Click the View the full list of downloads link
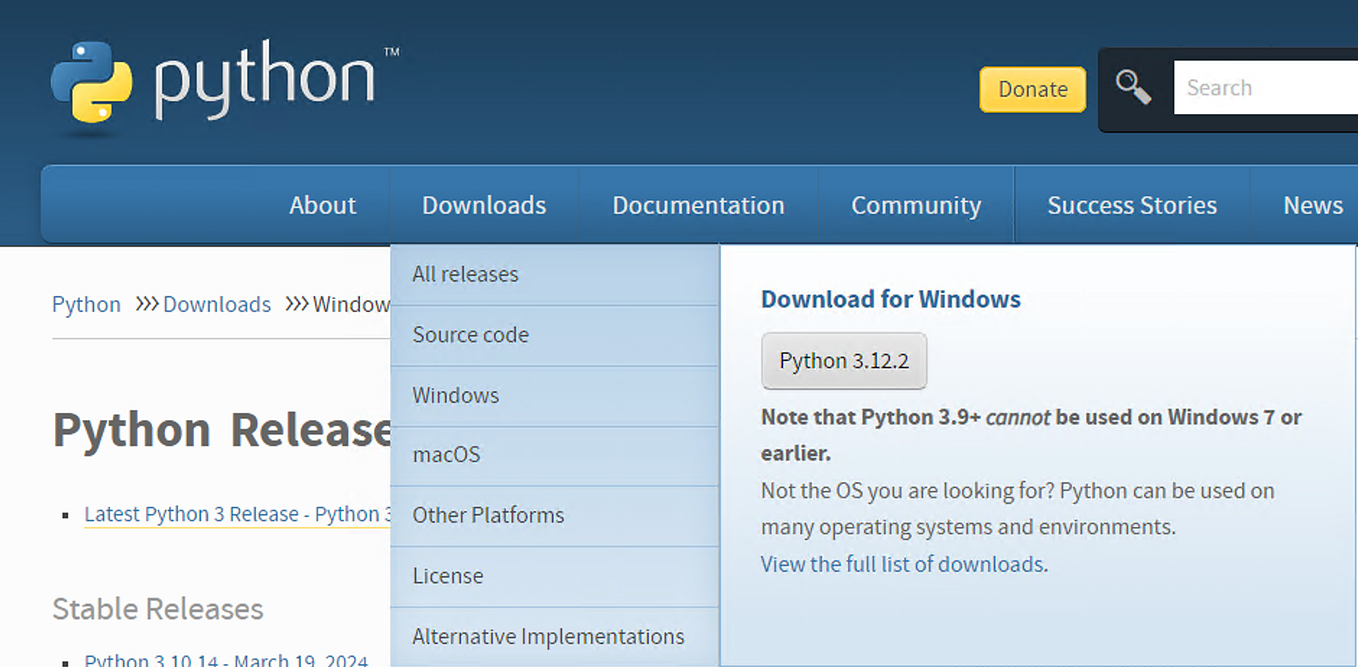This screenshot has height=667, width=1358. [902, 563]
